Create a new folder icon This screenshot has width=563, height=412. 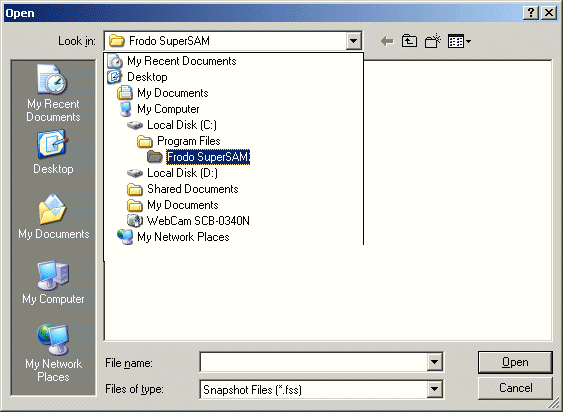point(433,41)
